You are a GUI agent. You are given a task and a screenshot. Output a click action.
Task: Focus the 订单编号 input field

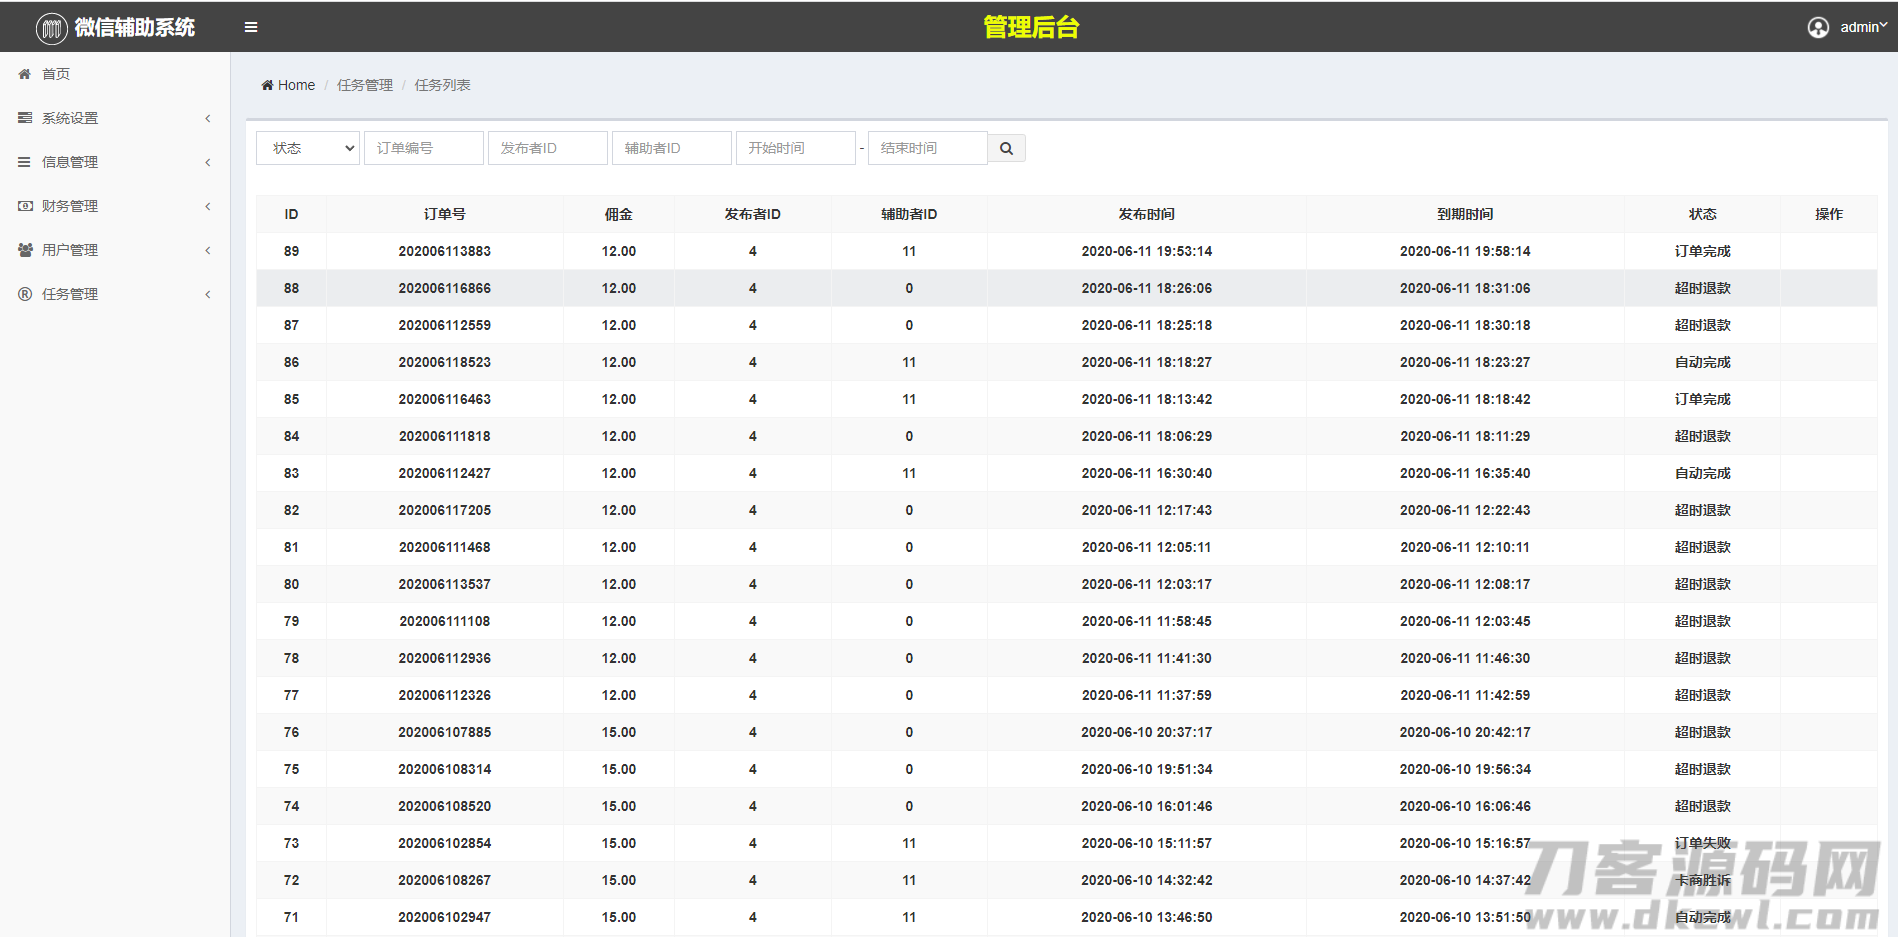click(x=424, y=148)
